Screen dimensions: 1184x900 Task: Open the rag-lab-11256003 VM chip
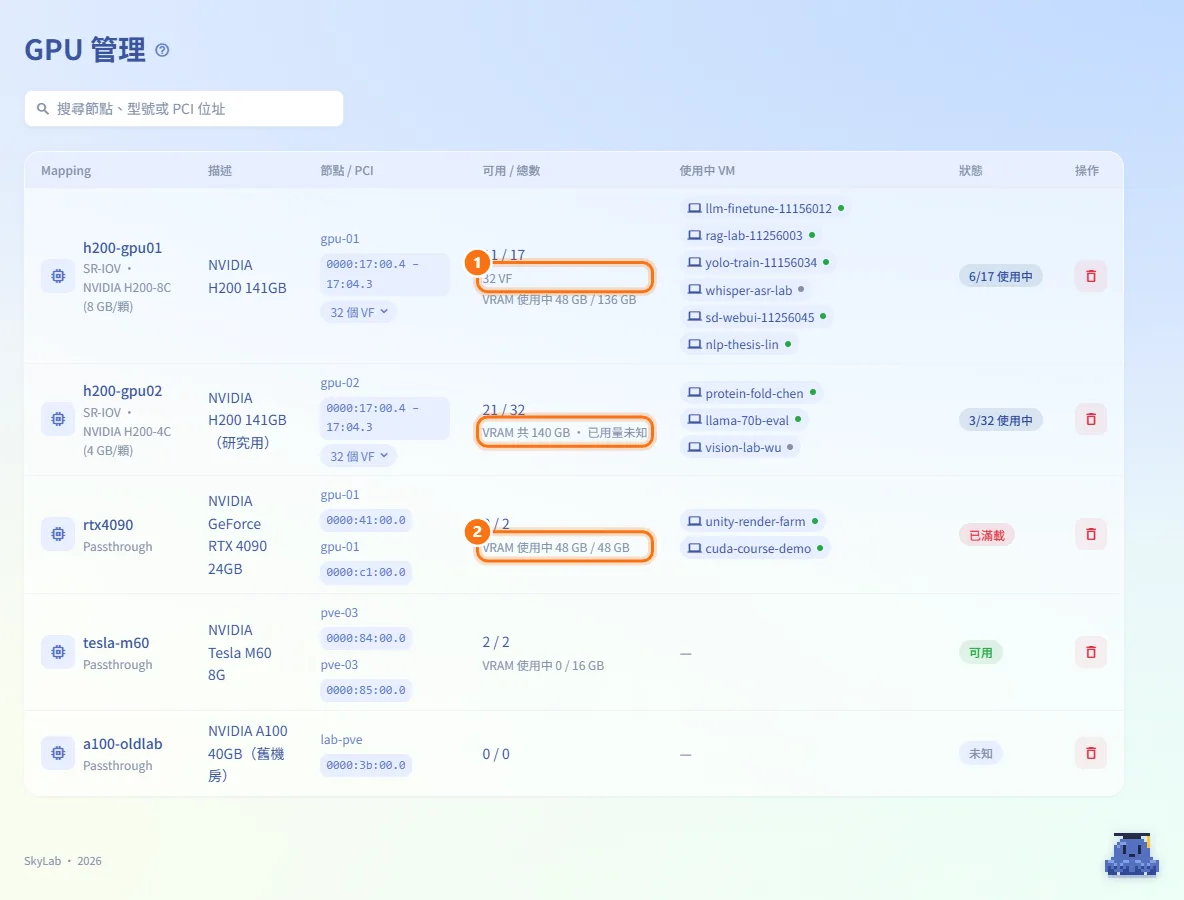click(751, 236)
